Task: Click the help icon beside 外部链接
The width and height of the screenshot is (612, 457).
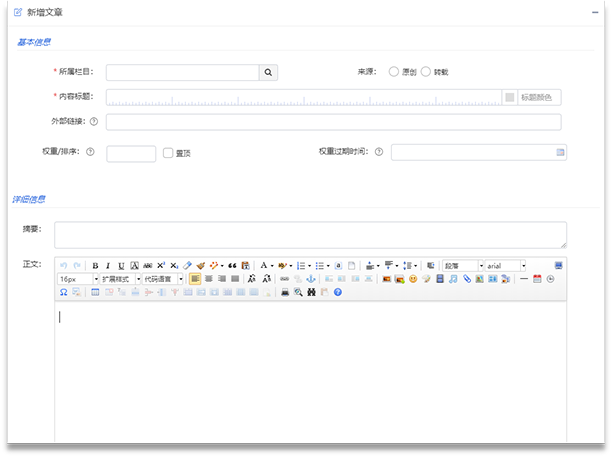Action: click(x=94, y=122)
